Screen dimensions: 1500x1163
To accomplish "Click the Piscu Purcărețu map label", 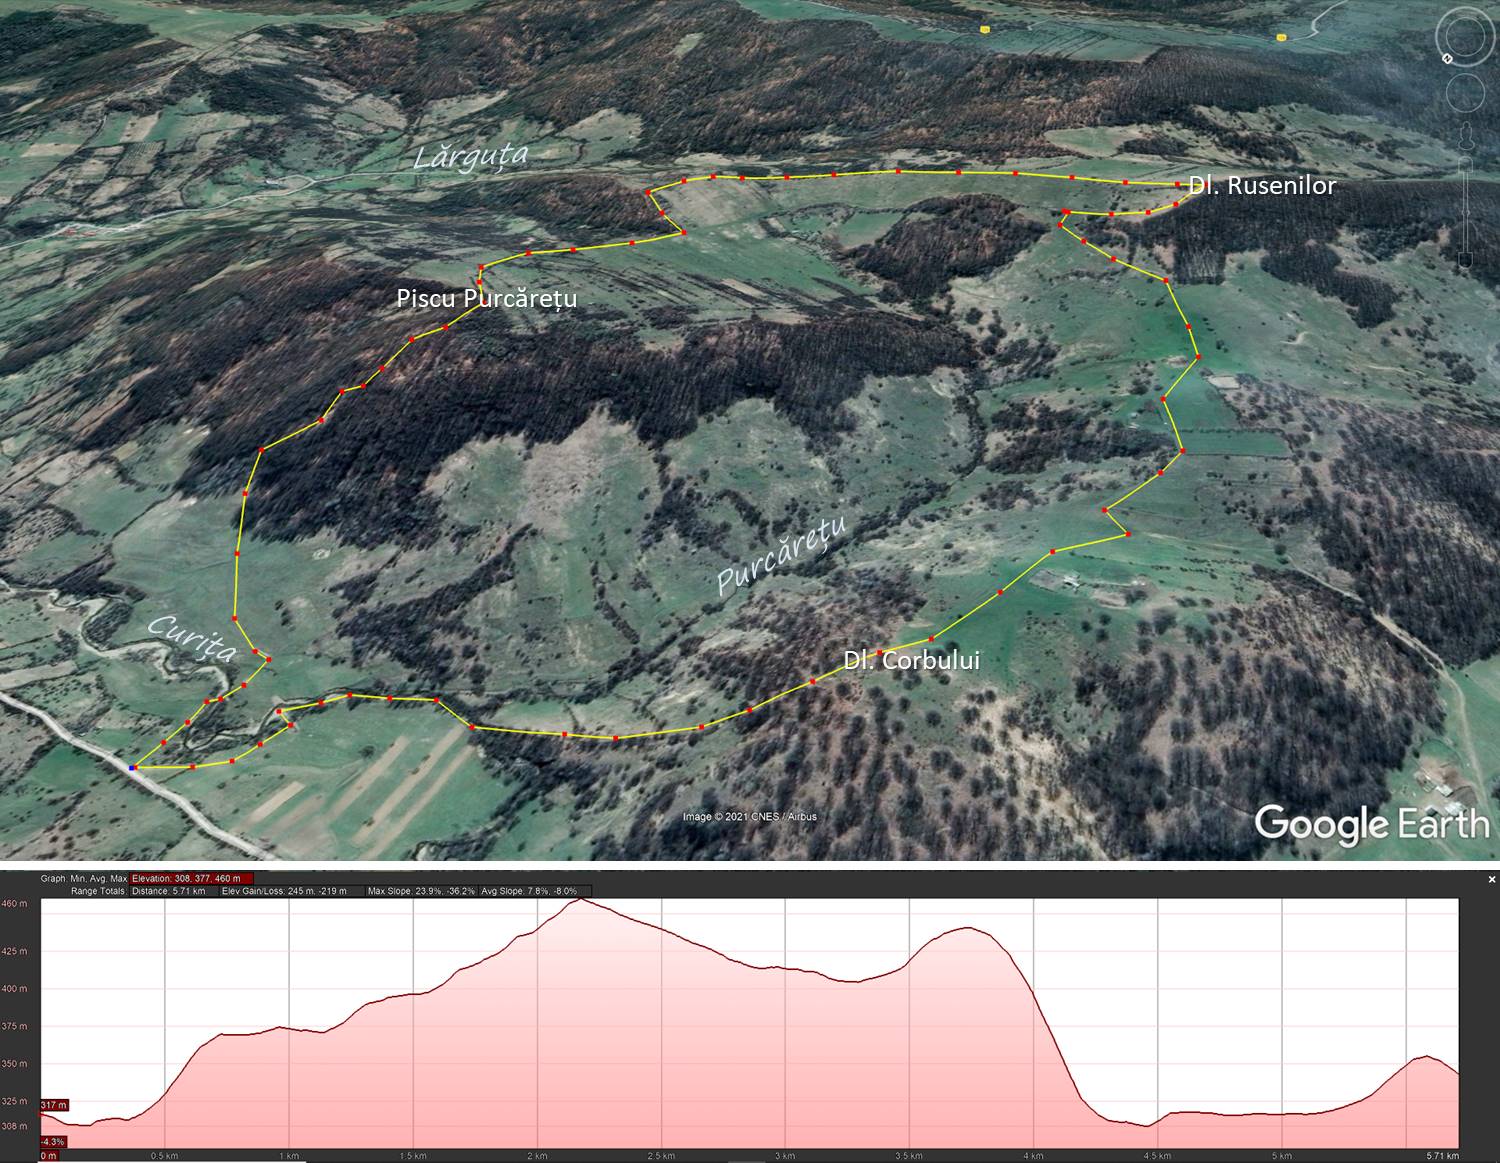I will click(x=486, y=298).
